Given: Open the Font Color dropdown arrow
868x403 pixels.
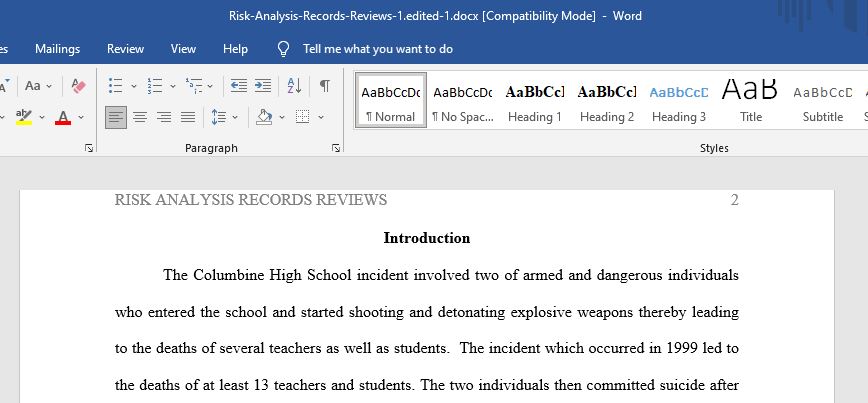Looking at the screenshot, I should tap(81, 117).
